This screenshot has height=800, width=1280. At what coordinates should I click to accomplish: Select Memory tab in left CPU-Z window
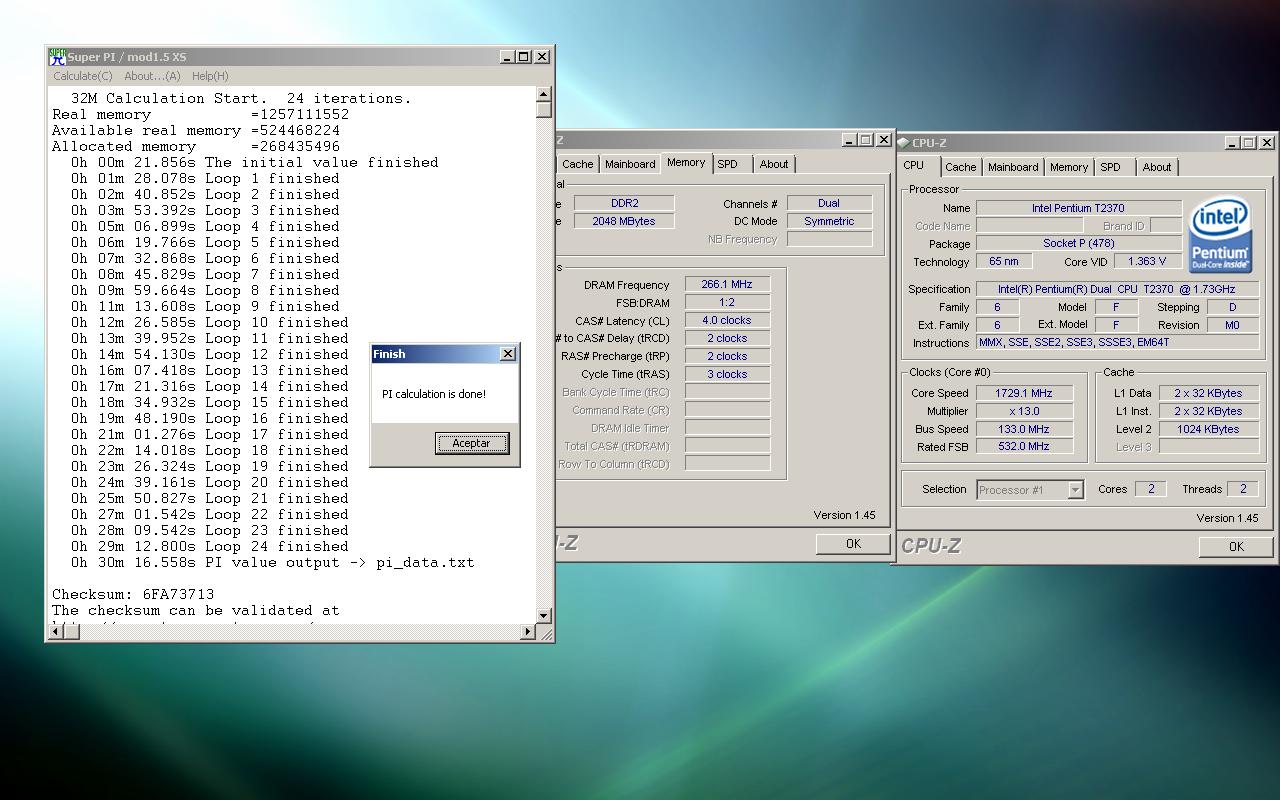pyautogui.click(x=686, y=163)
